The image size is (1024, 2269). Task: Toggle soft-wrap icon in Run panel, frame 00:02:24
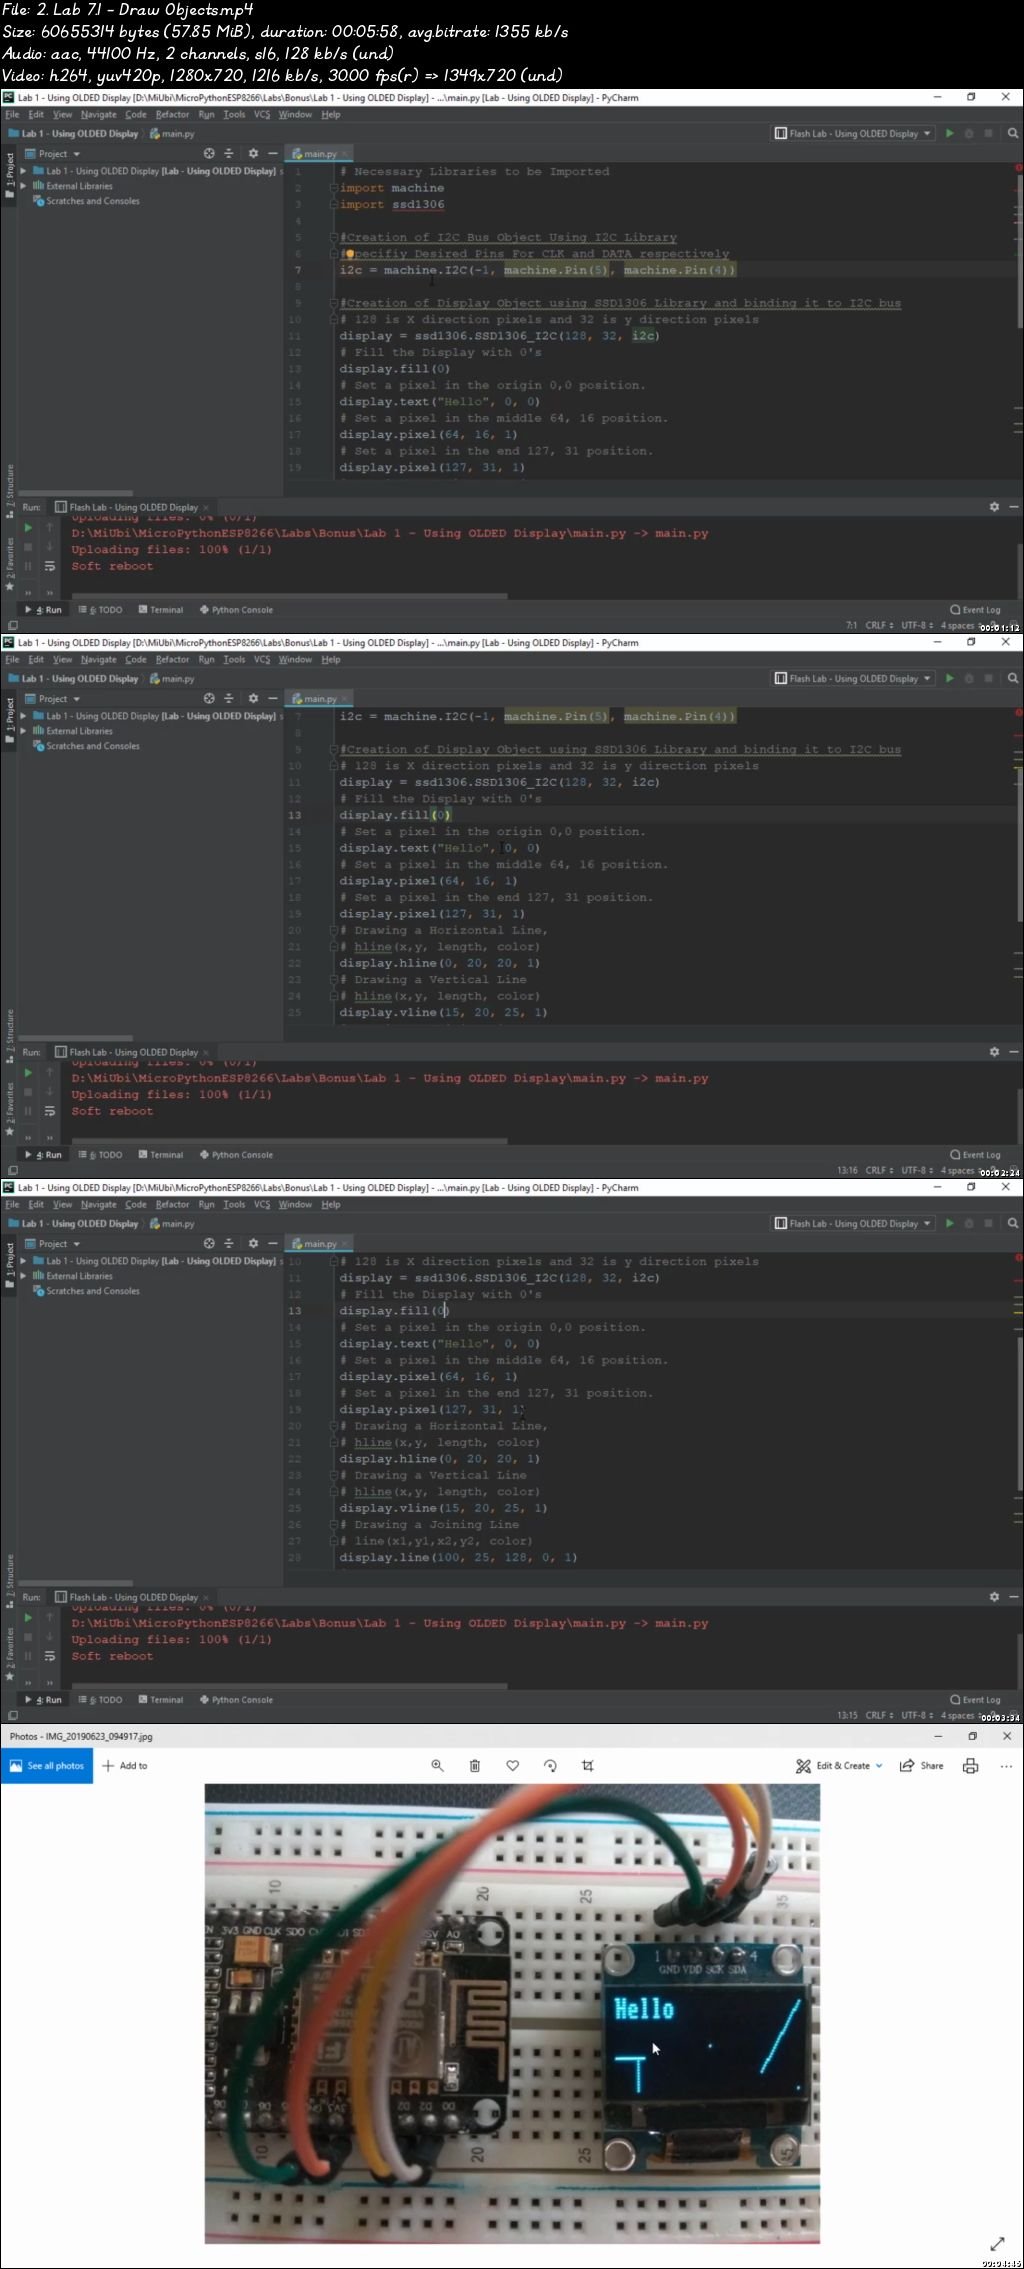coord(49,1111)
